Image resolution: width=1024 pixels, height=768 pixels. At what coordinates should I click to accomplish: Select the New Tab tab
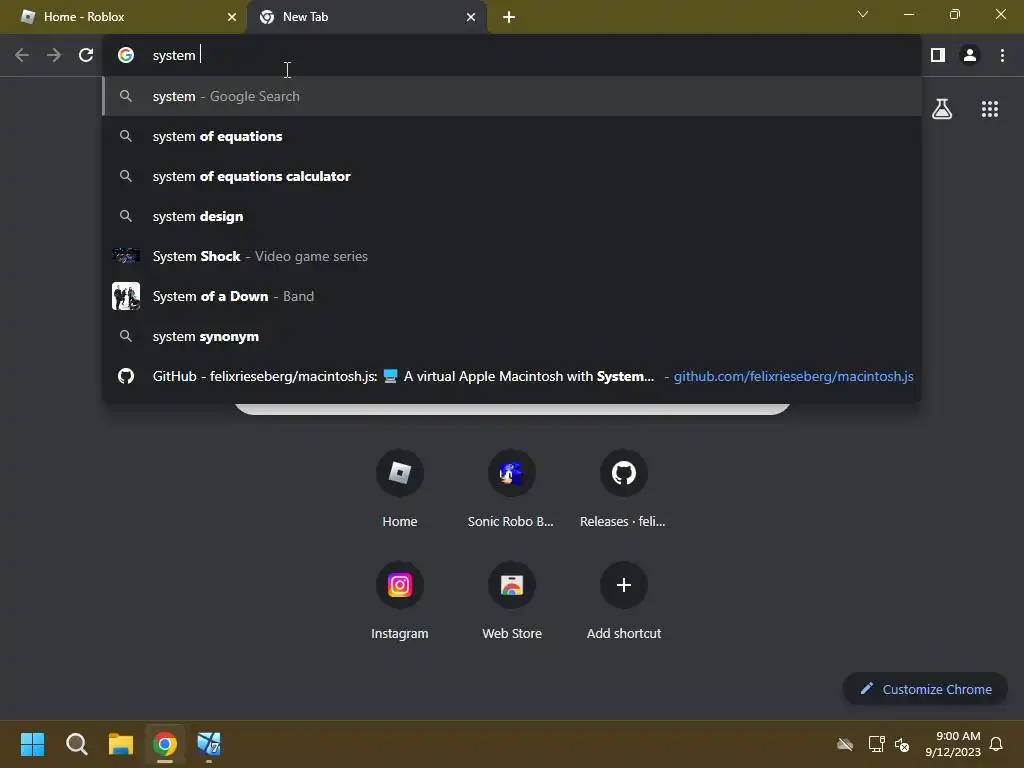coord(367,17)
